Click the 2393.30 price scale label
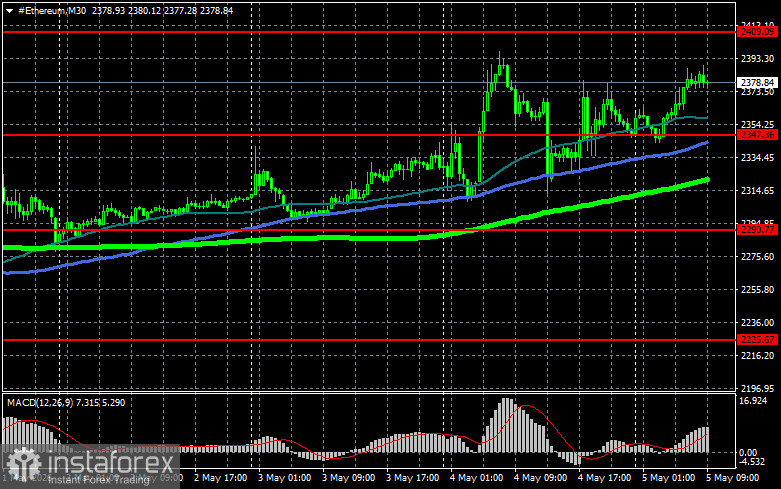Image resolution: width=781 pixels, height=489 pixels. [x=757, y=59]
